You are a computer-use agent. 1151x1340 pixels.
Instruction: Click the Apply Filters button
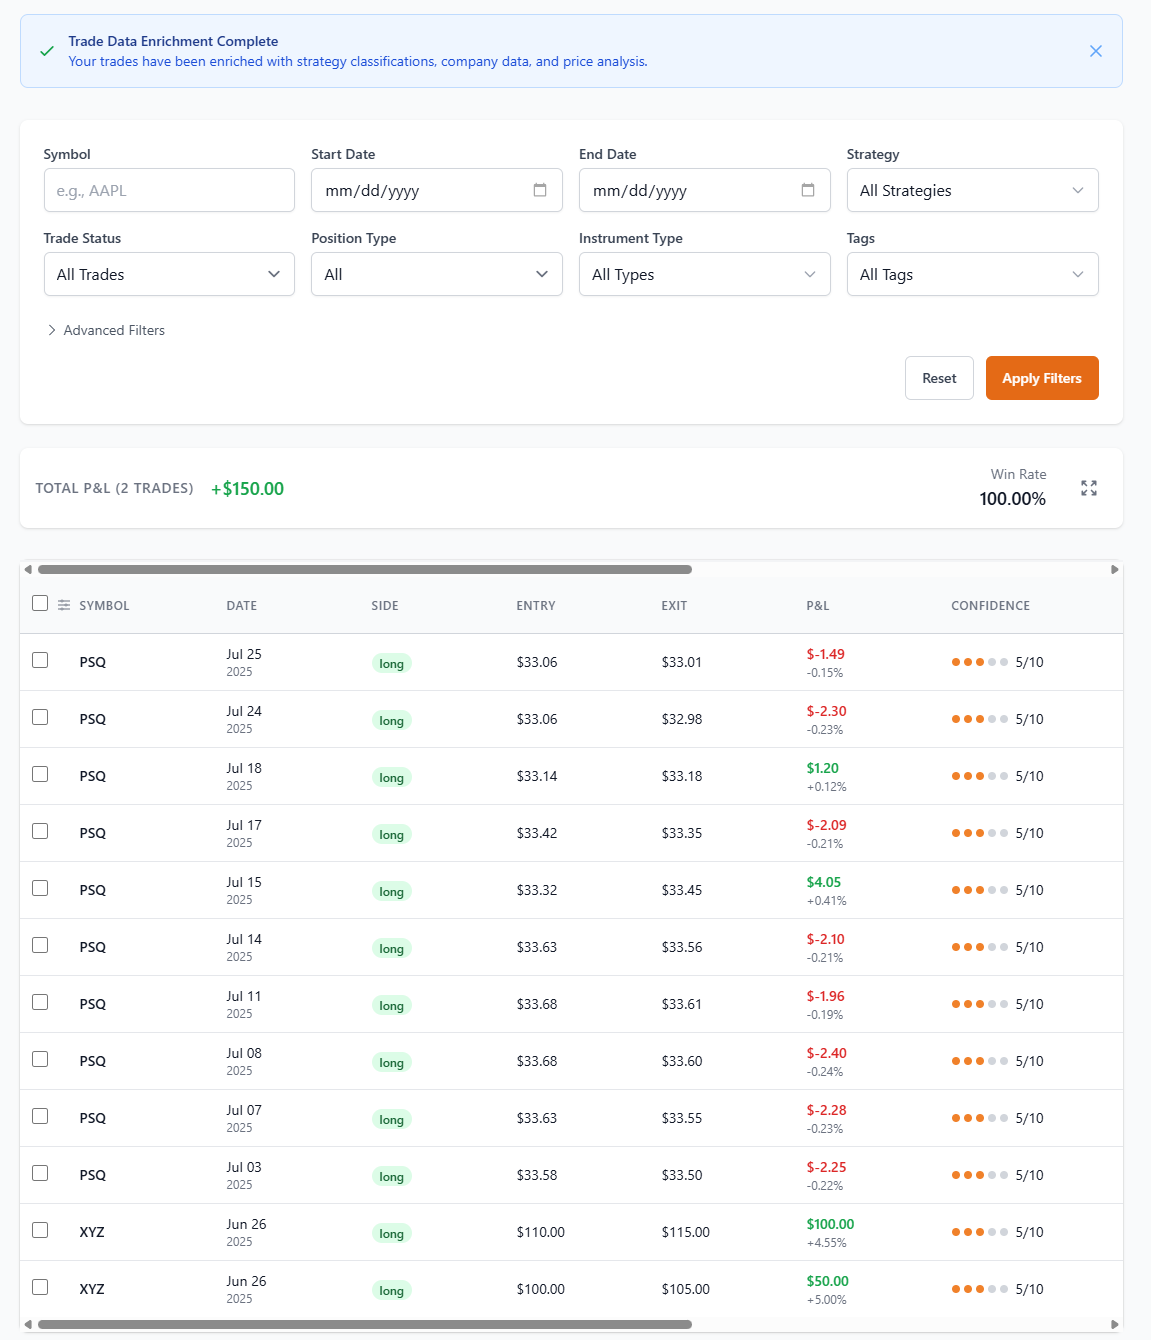pos(1041,378)
